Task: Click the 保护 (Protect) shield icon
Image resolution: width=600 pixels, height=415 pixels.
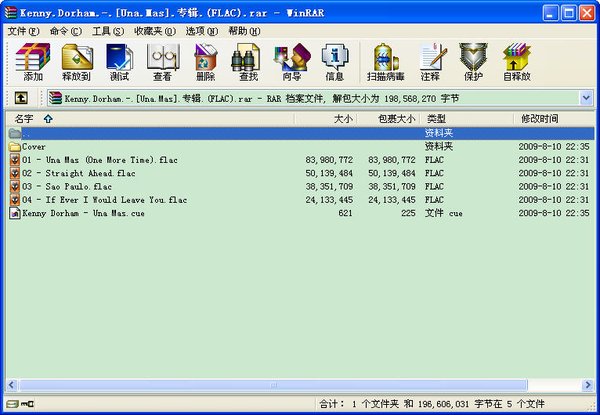Action: tap(473, 62)
